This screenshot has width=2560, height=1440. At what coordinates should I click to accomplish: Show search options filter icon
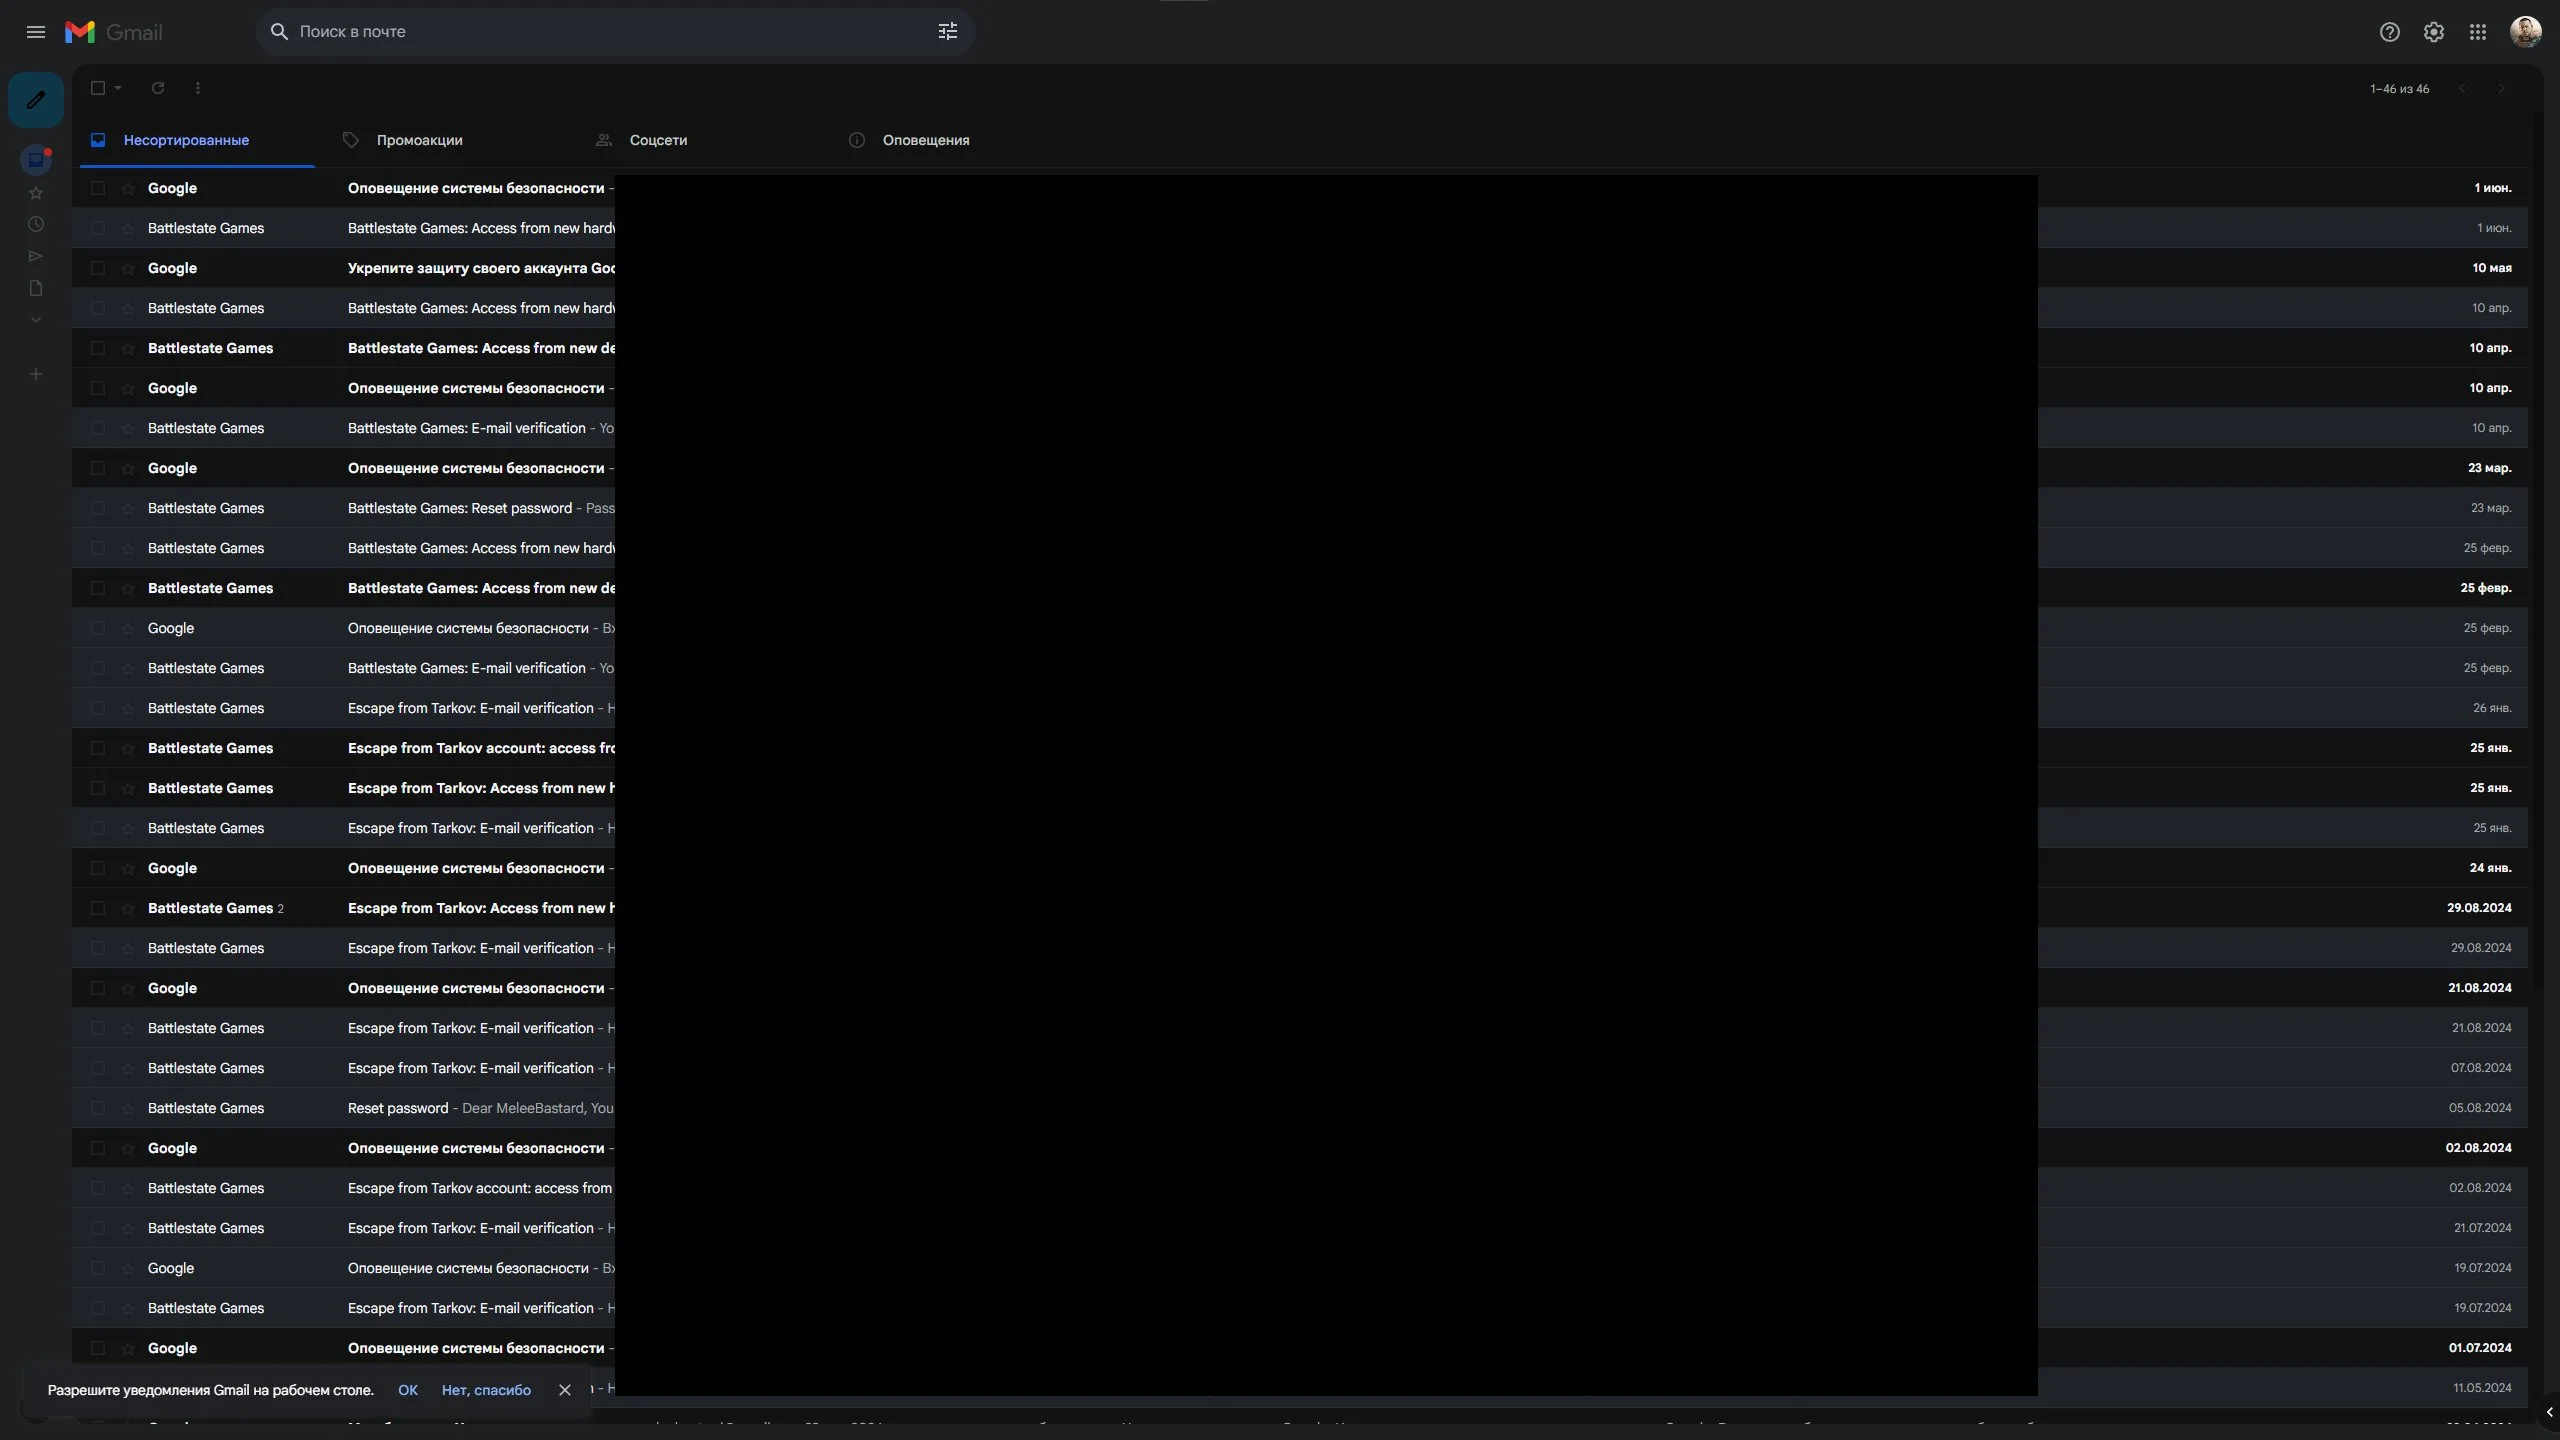pyautogui.click(x=947, y=32)
